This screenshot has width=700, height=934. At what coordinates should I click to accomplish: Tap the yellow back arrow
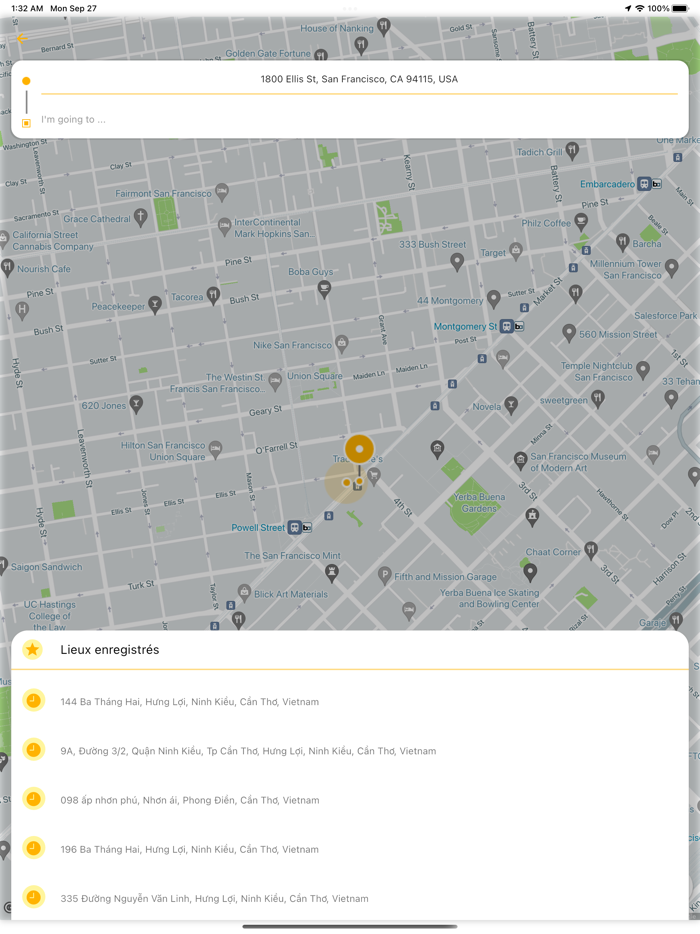tap(22, 39)
